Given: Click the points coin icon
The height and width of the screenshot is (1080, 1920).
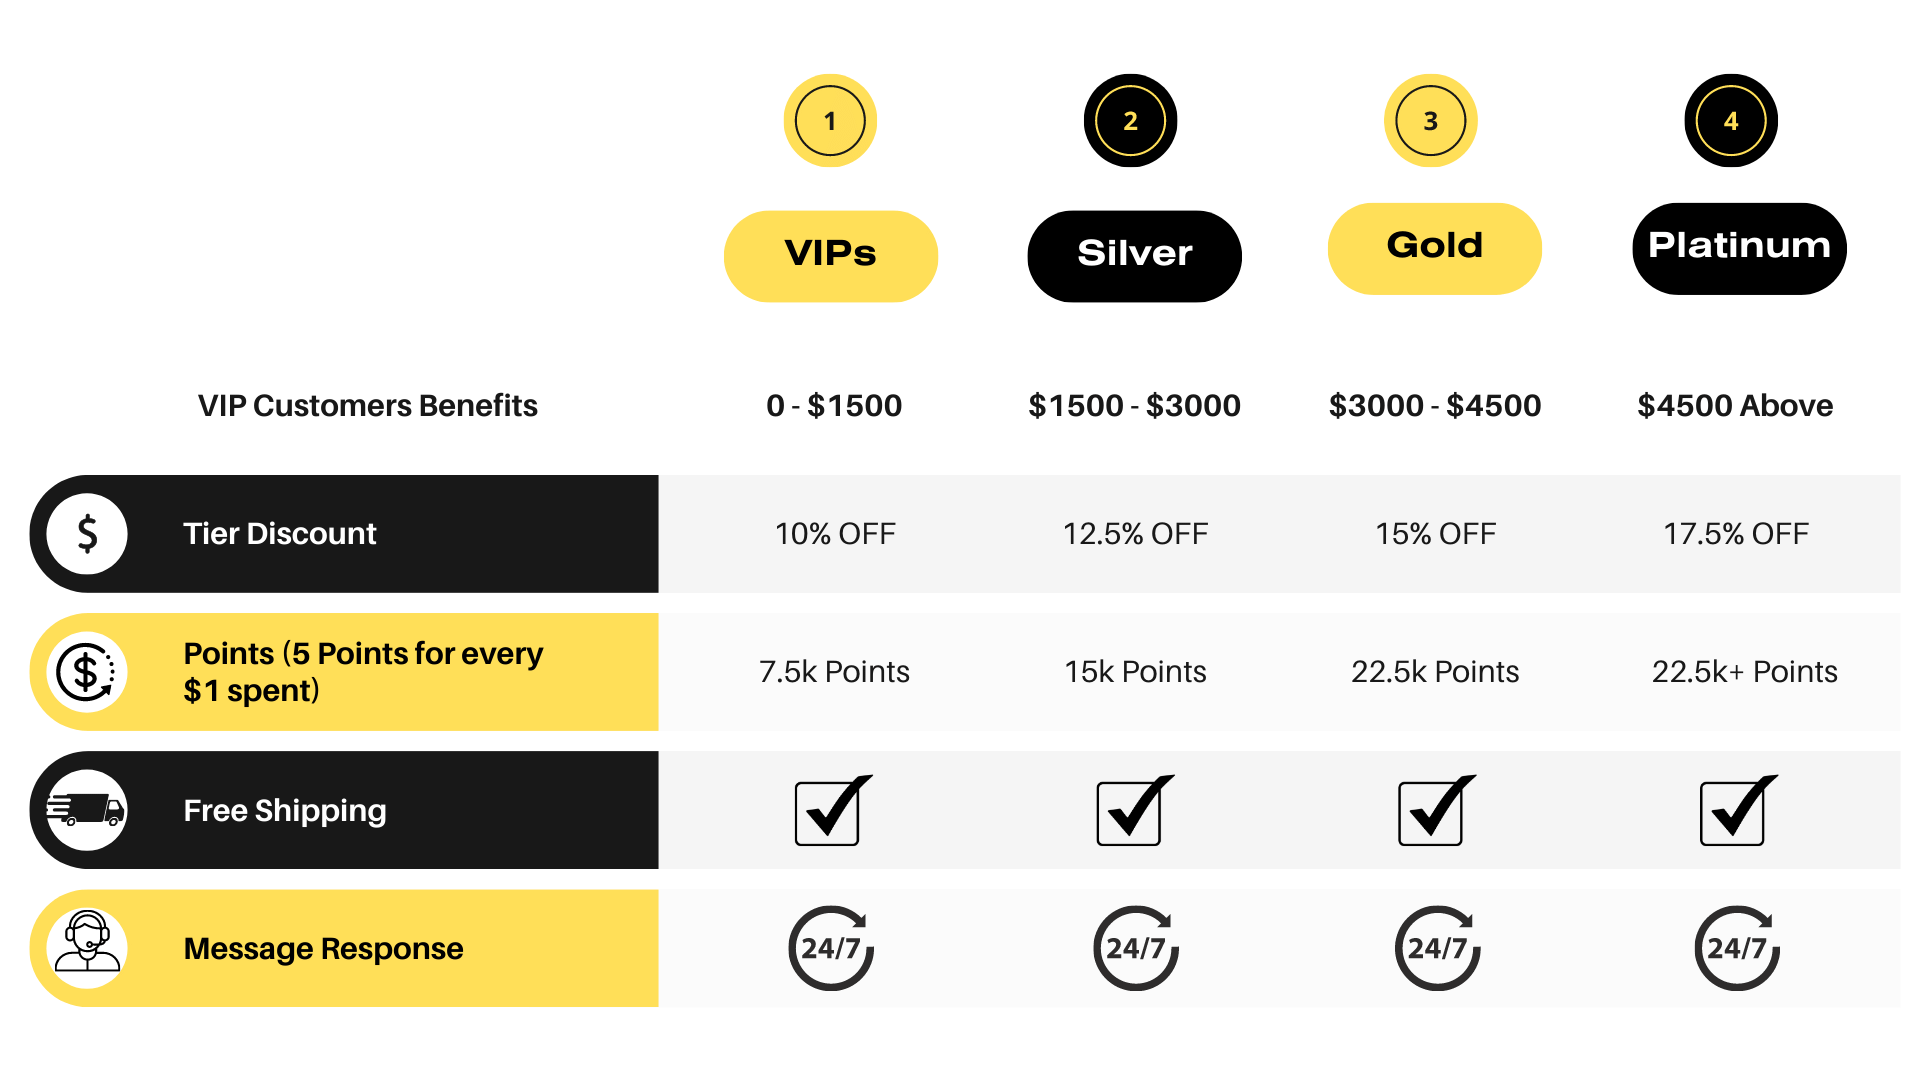Looking at the screenshot, I should 87,672.
